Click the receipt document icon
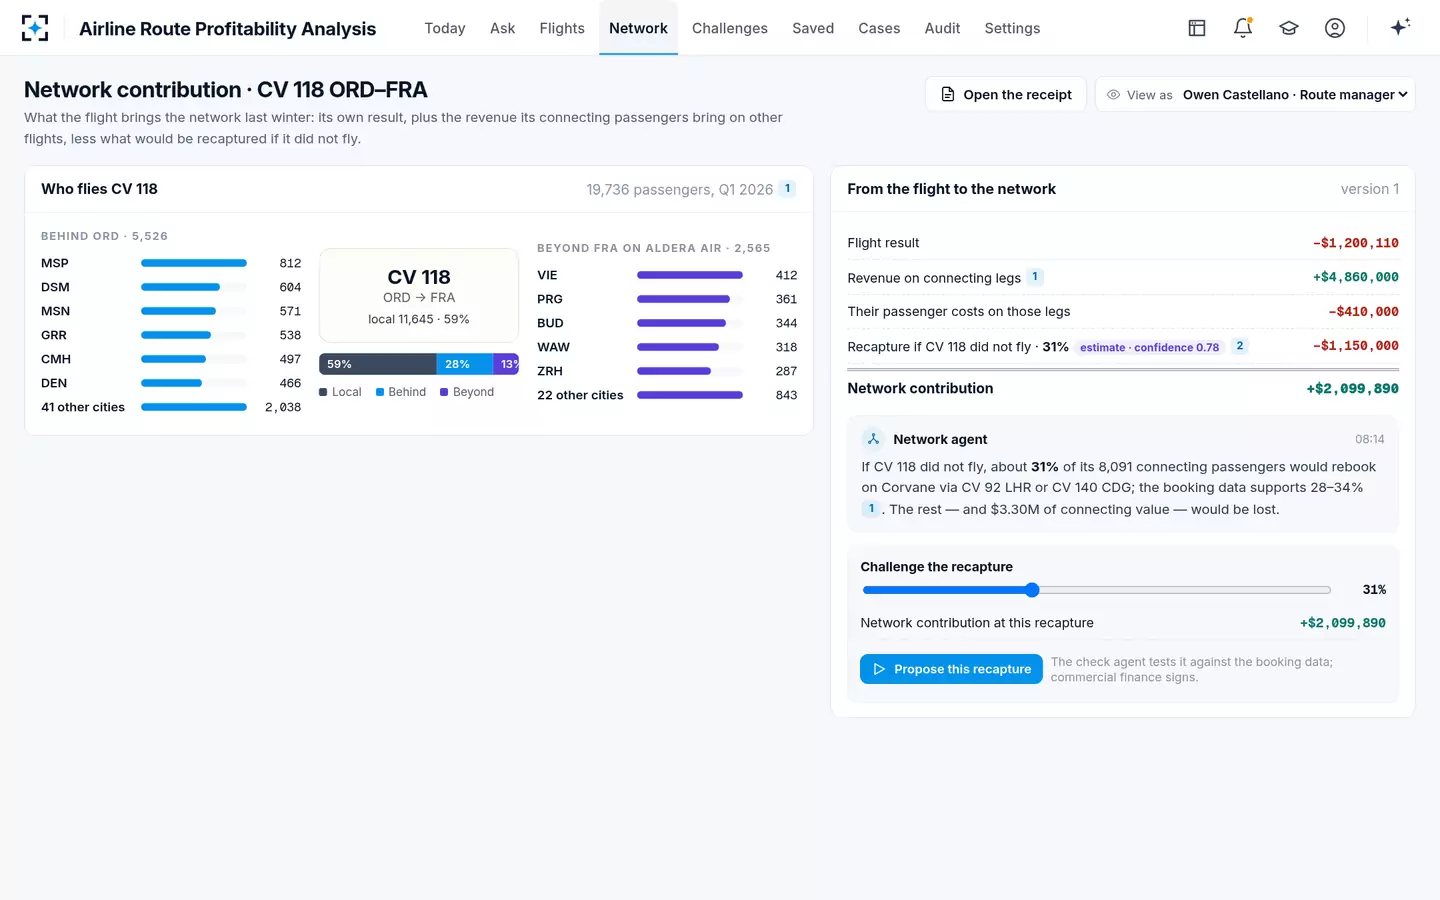Image resolution: width=1440 pixels, height=900 pixels. click(x=948, y=94)
